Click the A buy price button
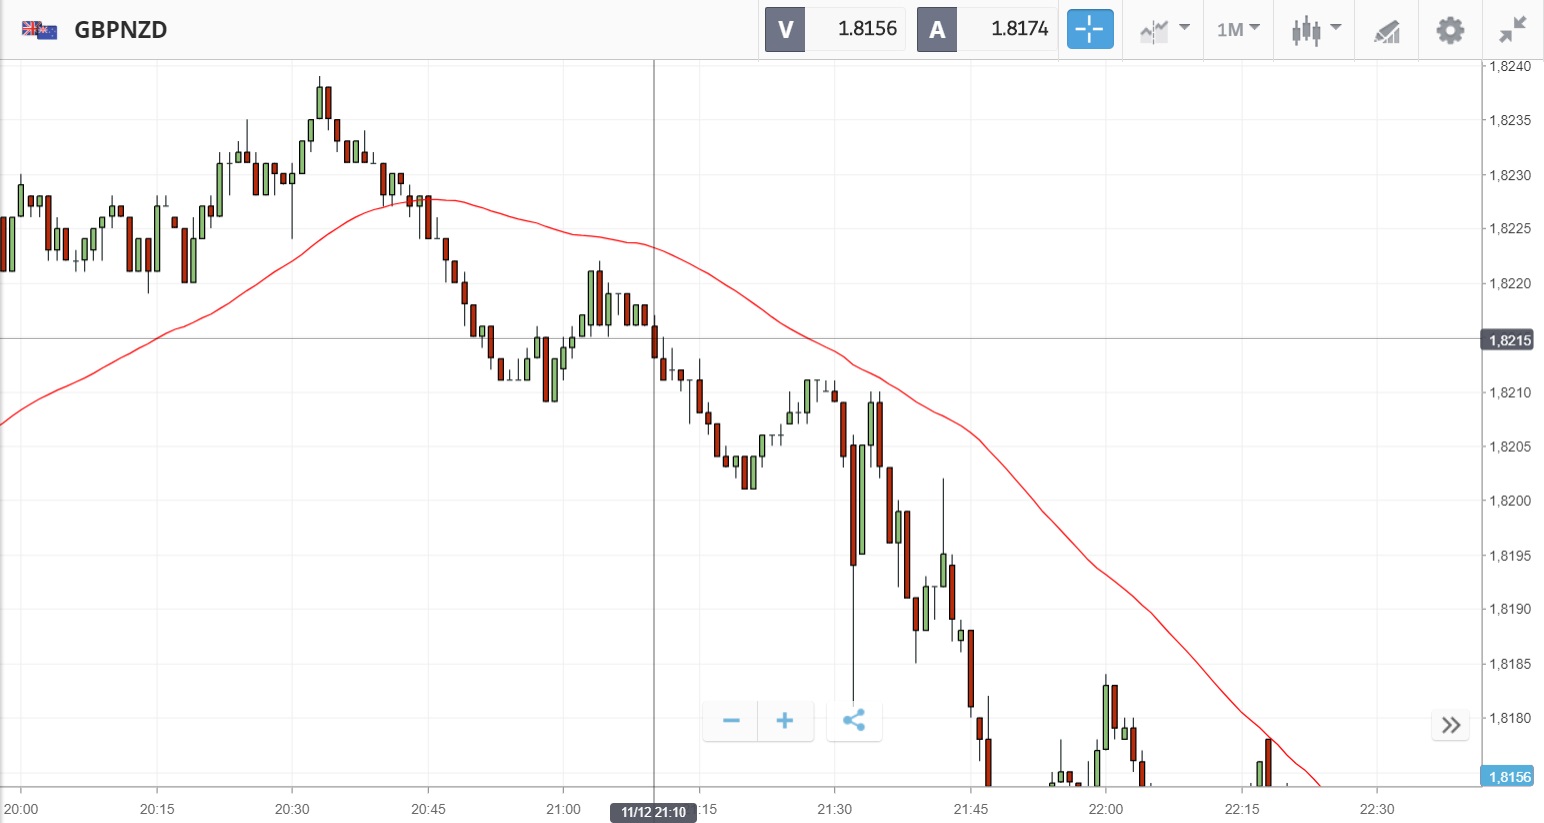Viewport: 1544px width, 823px height. 987,29
